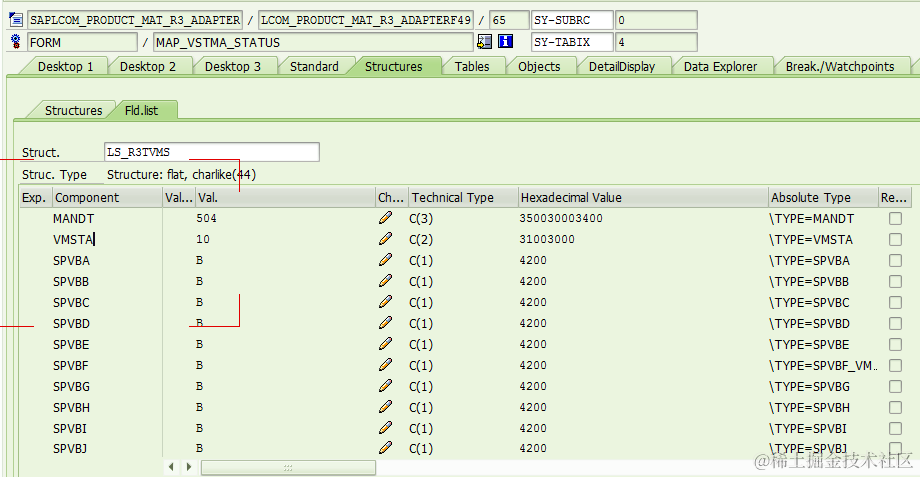The image size is (920, 477).
Task: Click the SAPLCOM_PRODUCT_MAT_R3_ADAPTER program field
Action: tap(136, 20)
